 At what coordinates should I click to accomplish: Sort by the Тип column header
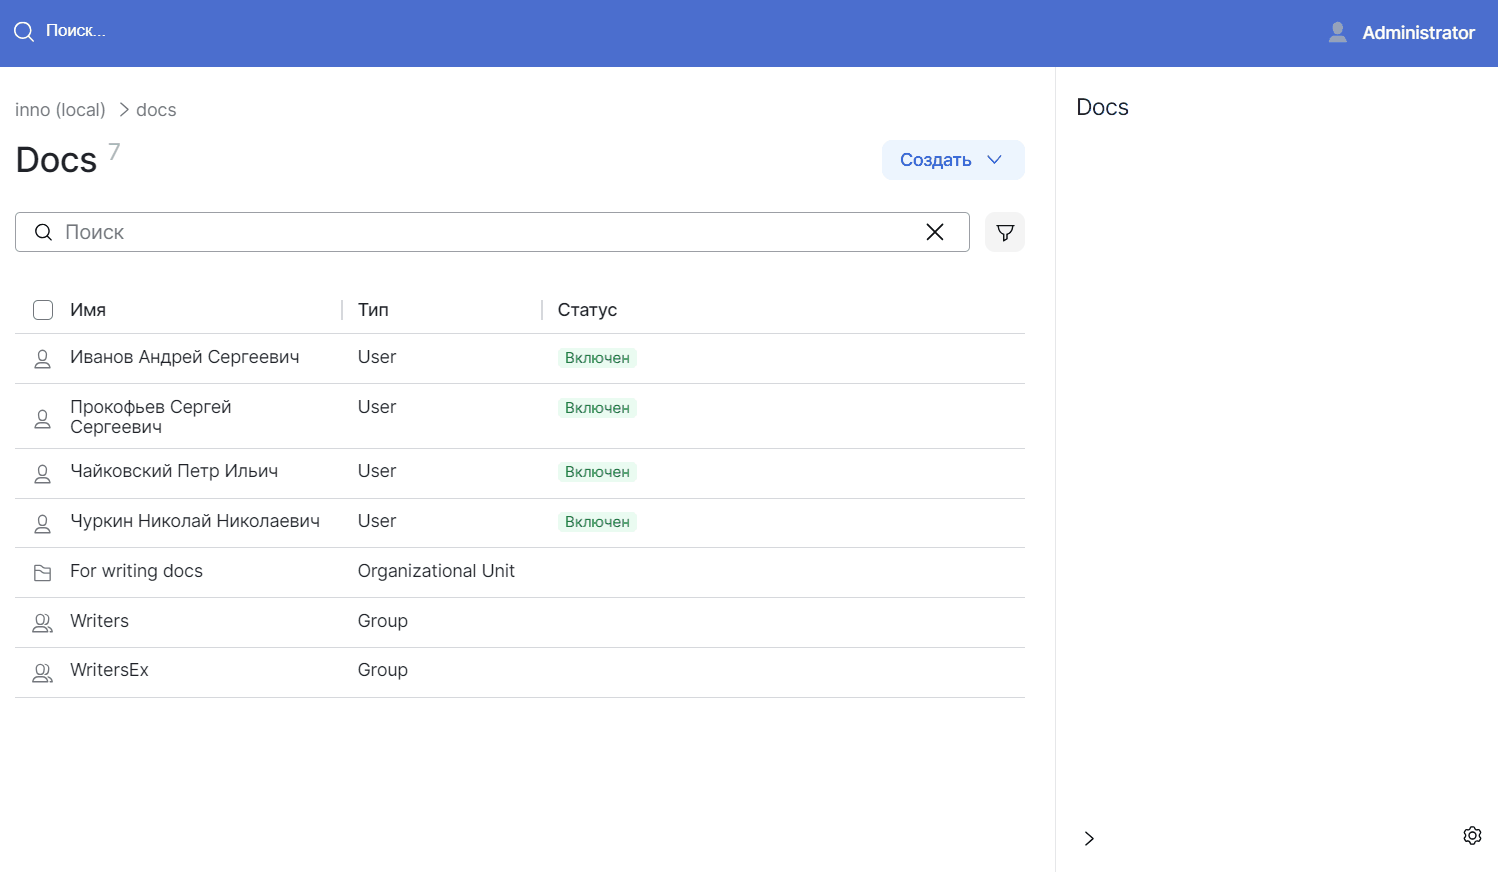[373, 310]
